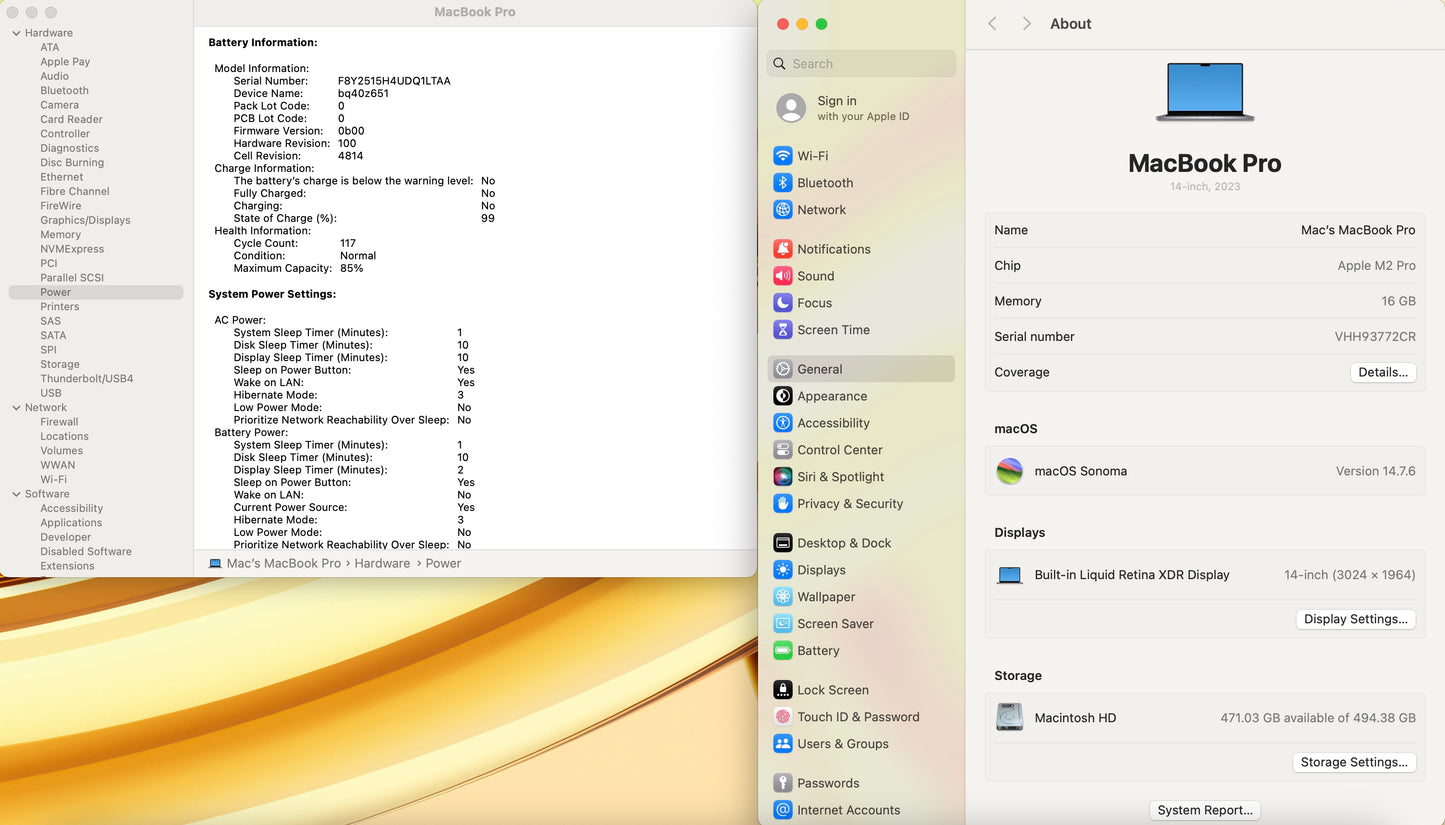Click the Serial number VHH93772CR text
The image size is (1445, 825).
coord(1375,337)
